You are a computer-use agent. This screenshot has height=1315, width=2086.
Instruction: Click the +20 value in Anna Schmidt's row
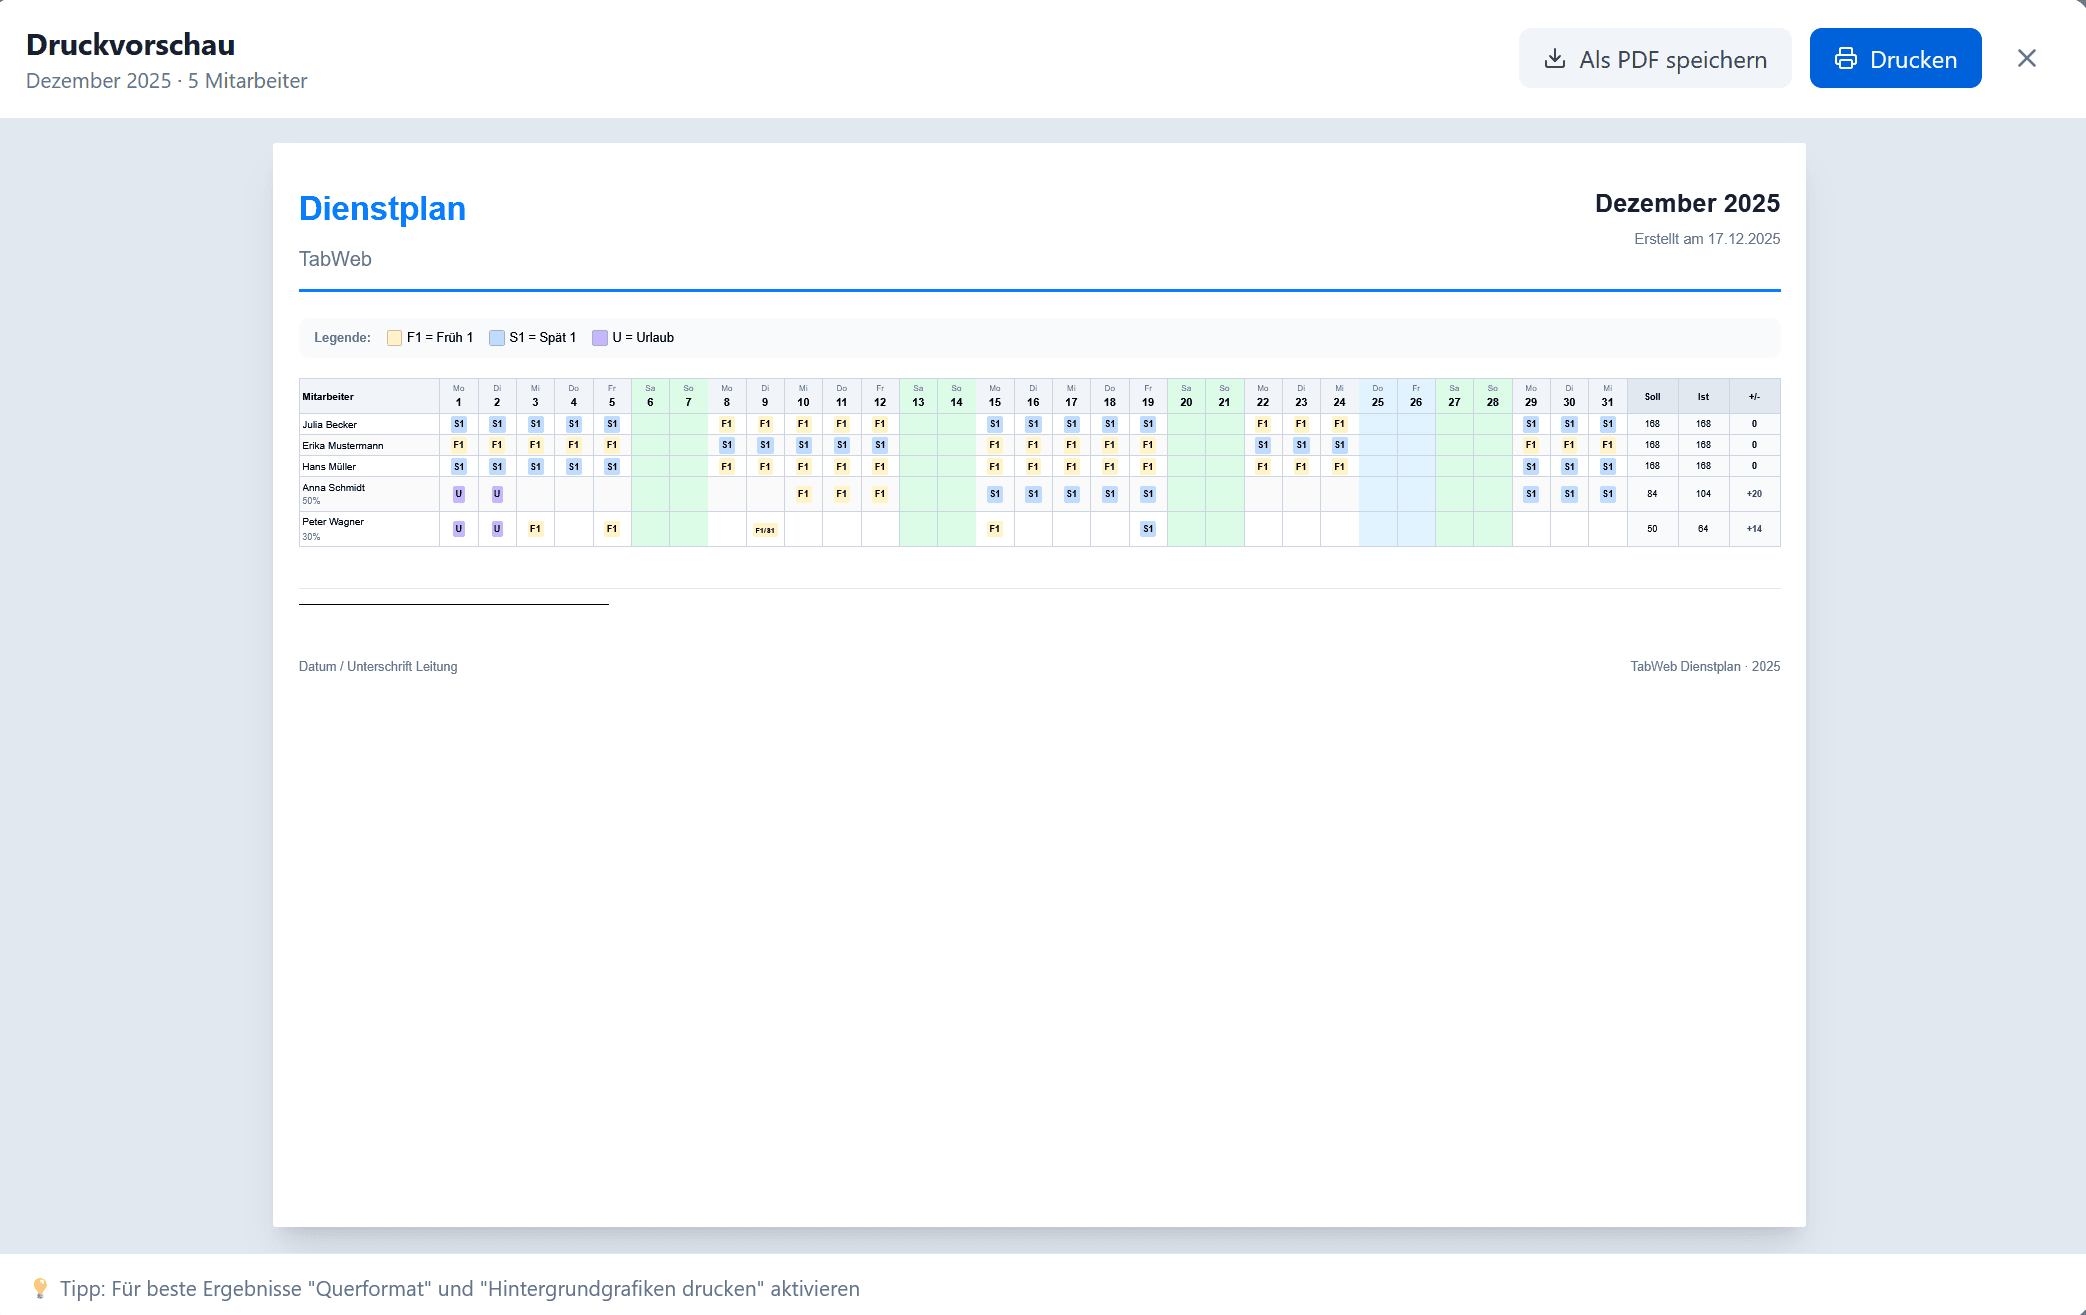point(1754,493)
